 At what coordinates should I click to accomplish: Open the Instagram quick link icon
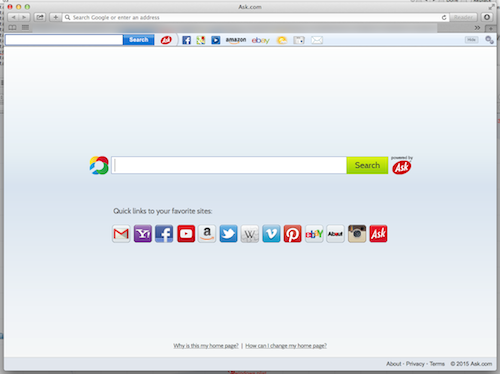(357, 234)
